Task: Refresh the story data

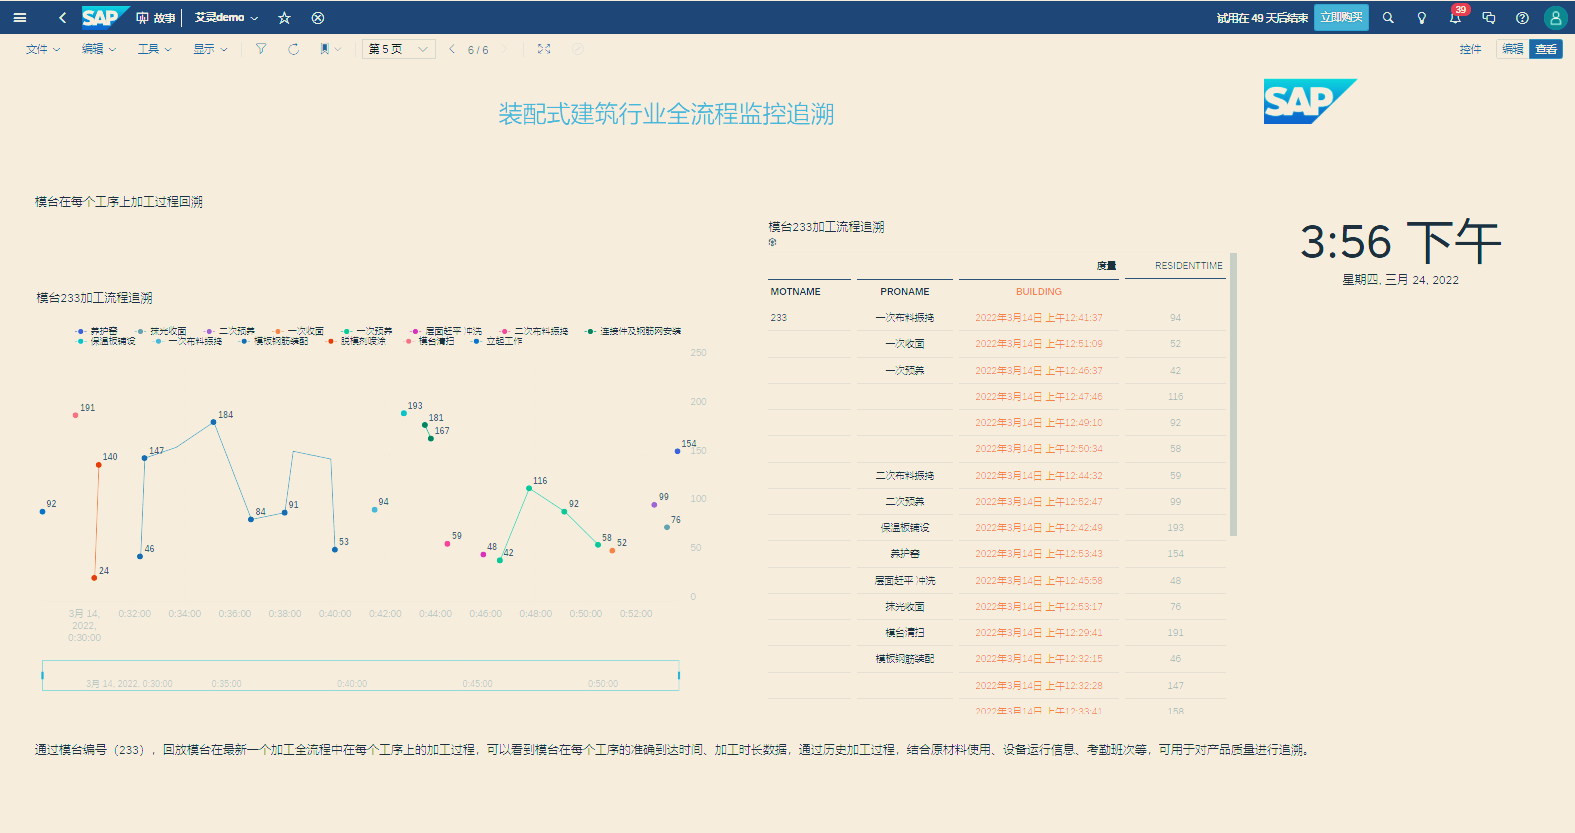Action: (293, 49)
